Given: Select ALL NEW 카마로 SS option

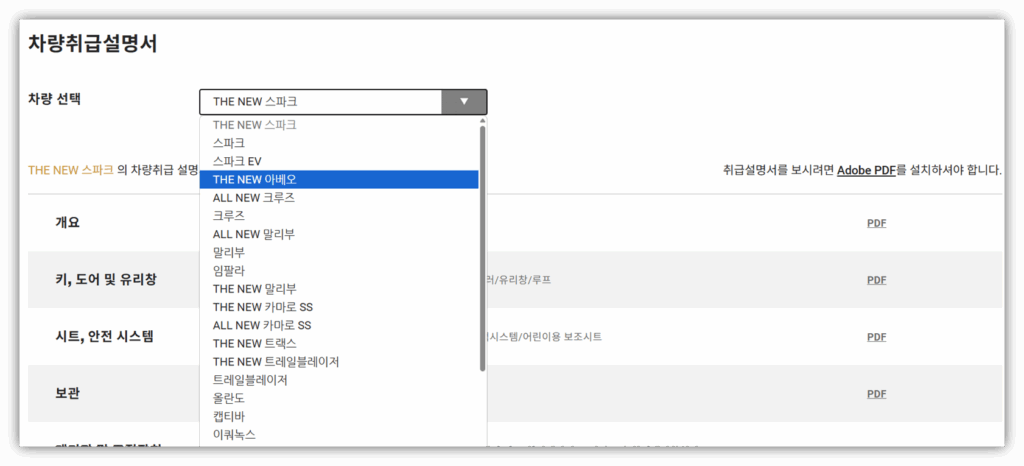Looking at the screenshot, I should (x=339, y=325).
